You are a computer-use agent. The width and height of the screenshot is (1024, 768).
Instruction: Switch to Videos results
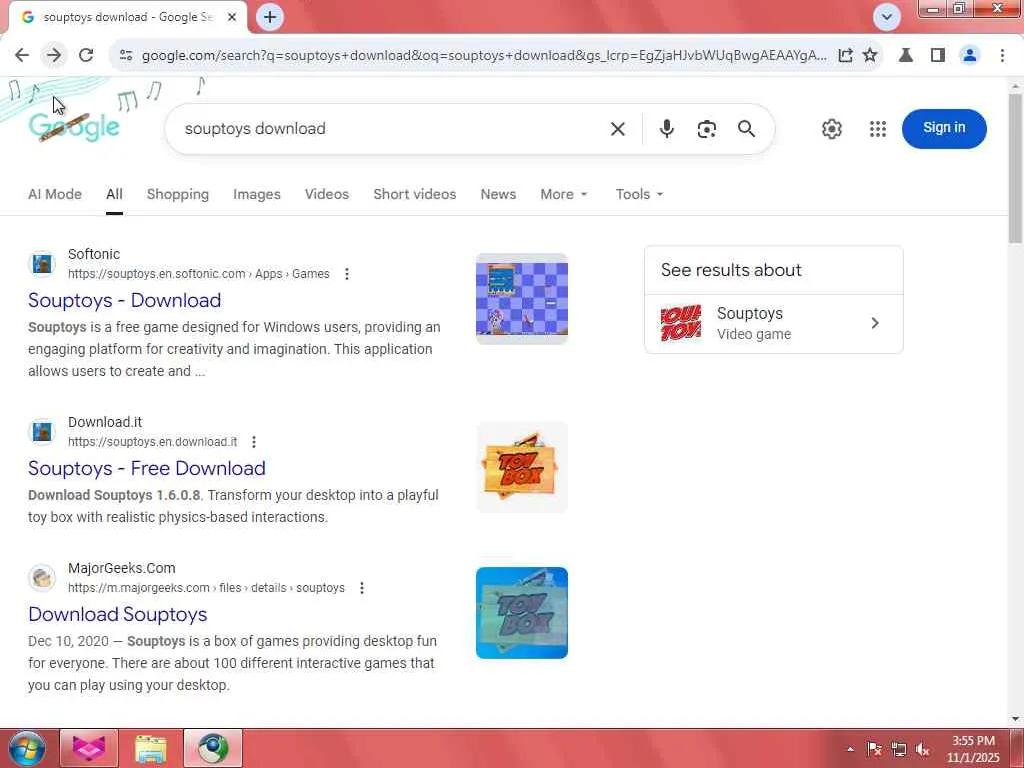[327, 194]
